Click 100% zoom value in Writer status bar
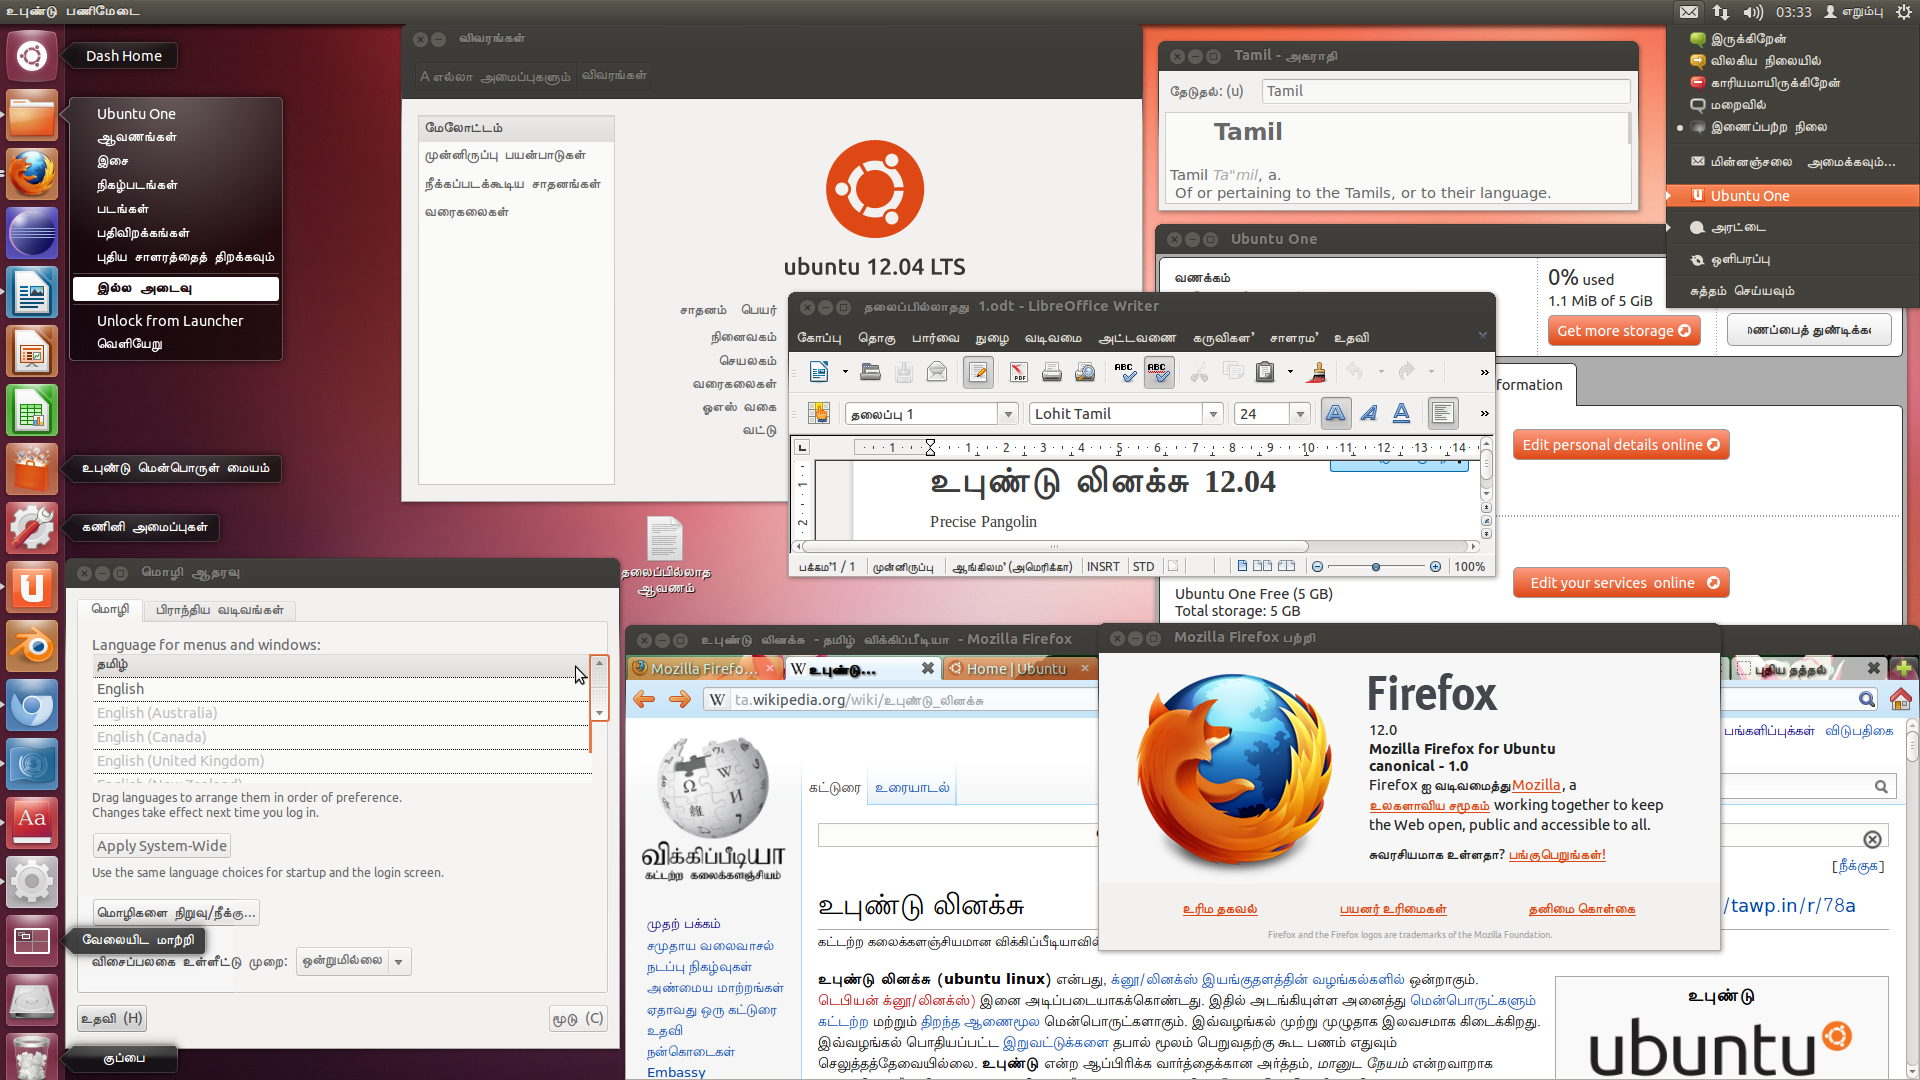The height and width of the screenshot is (1080, 1920). tap(1469, 567)
